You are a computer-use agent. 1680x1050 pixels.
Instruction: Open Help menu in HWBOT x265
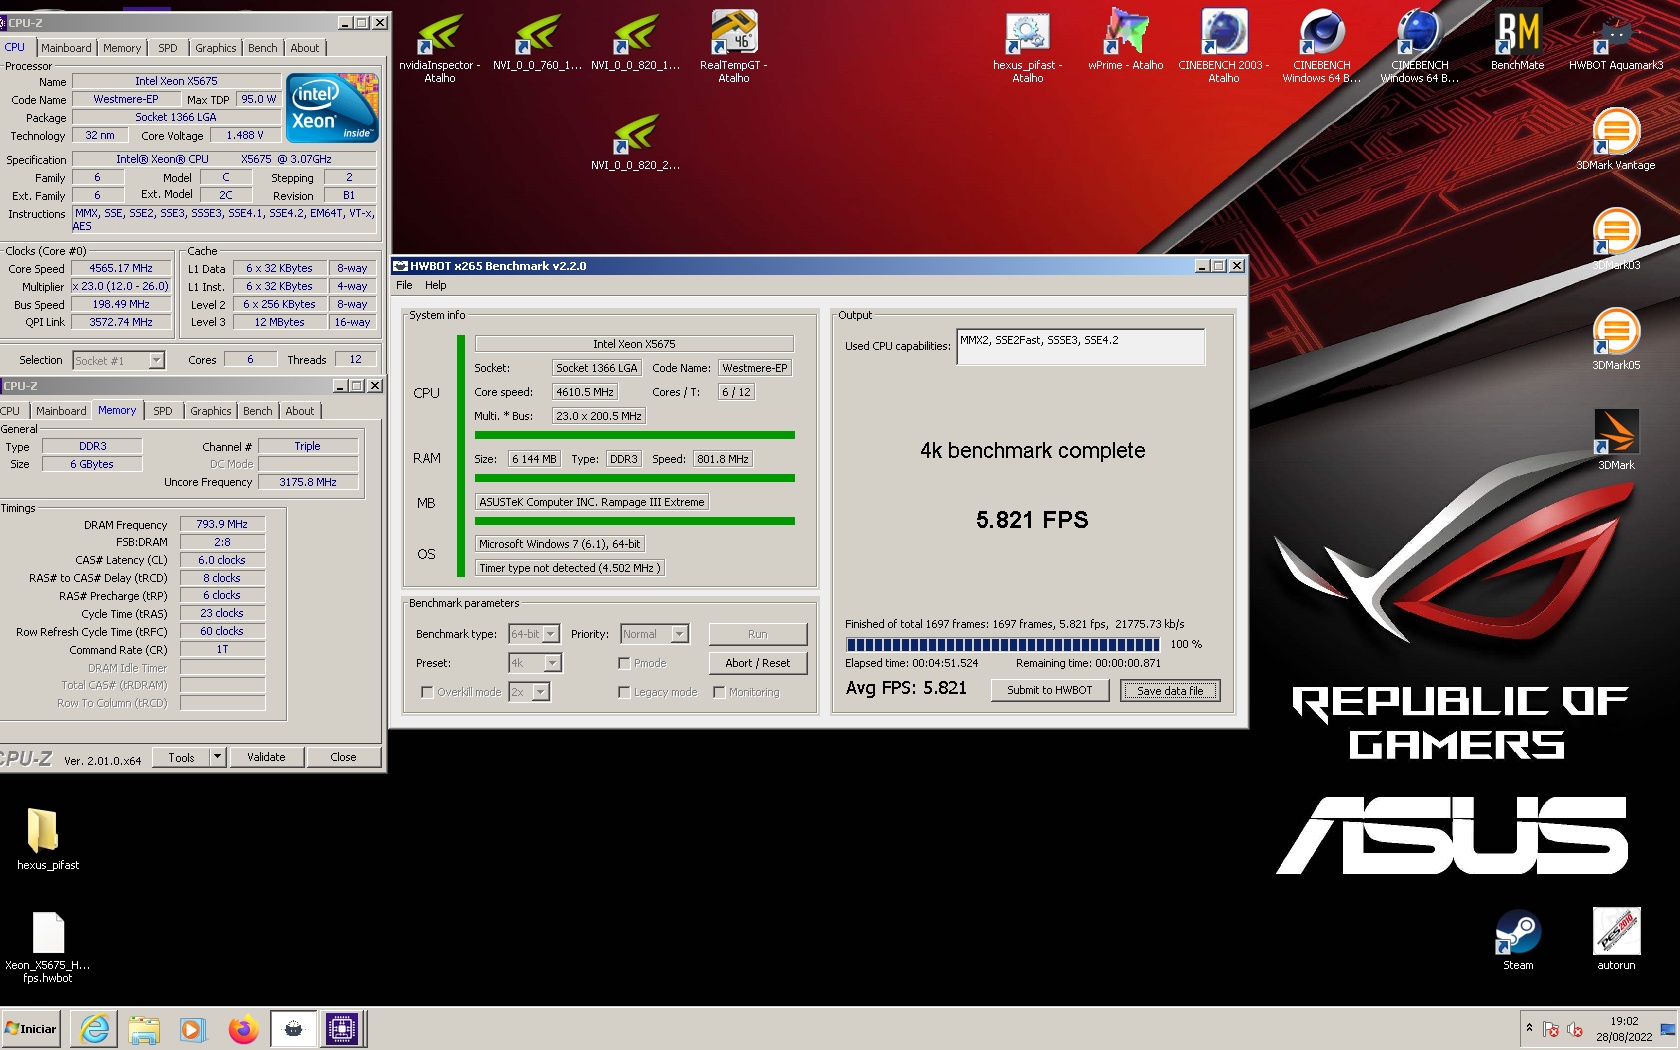point(436,285)
